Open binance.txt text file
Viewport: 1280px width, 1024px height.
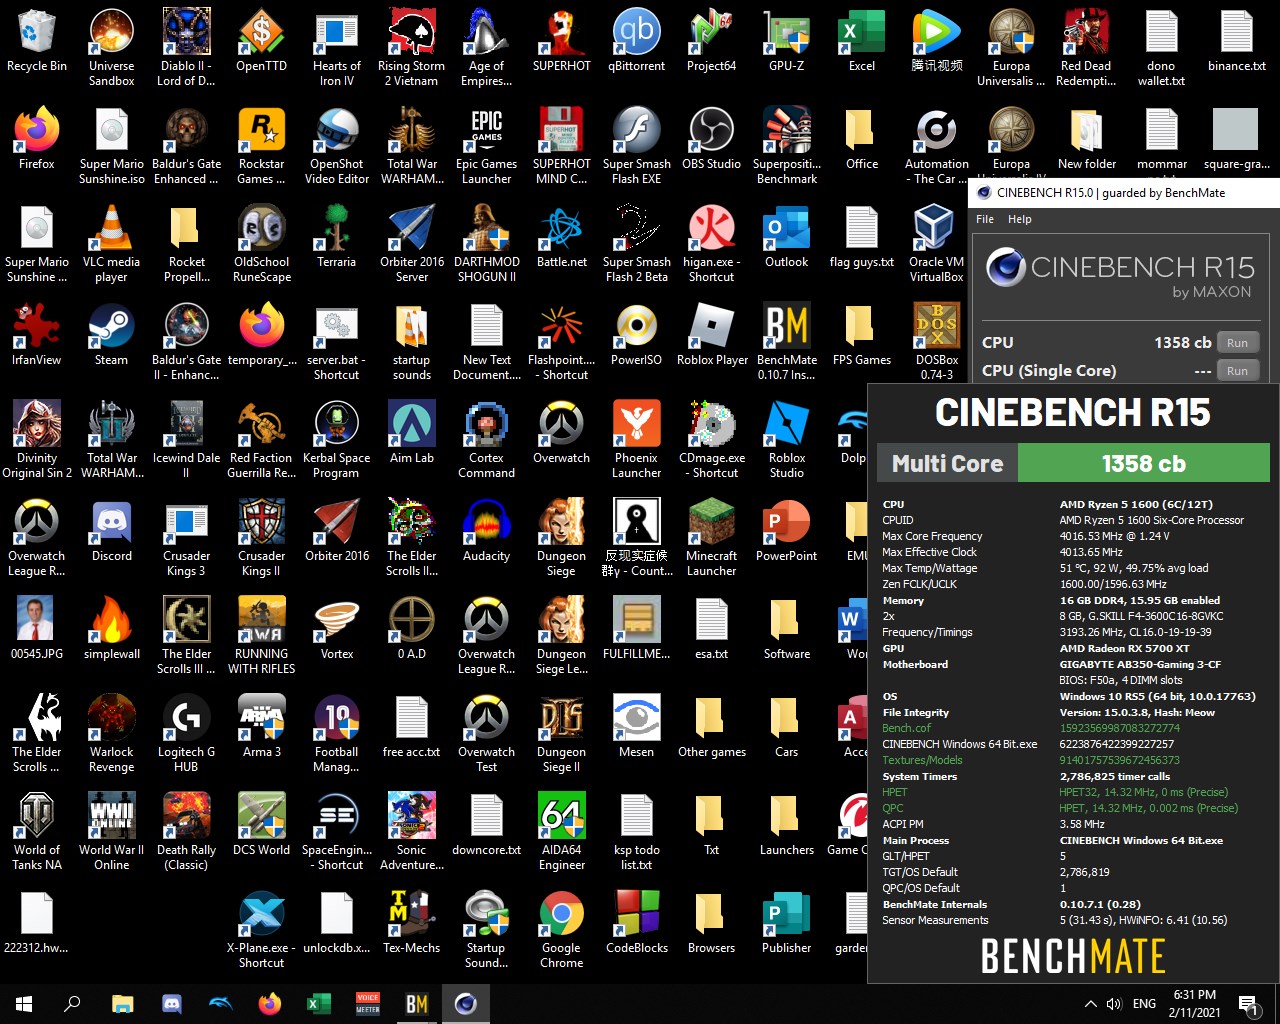pos(1237,42)
